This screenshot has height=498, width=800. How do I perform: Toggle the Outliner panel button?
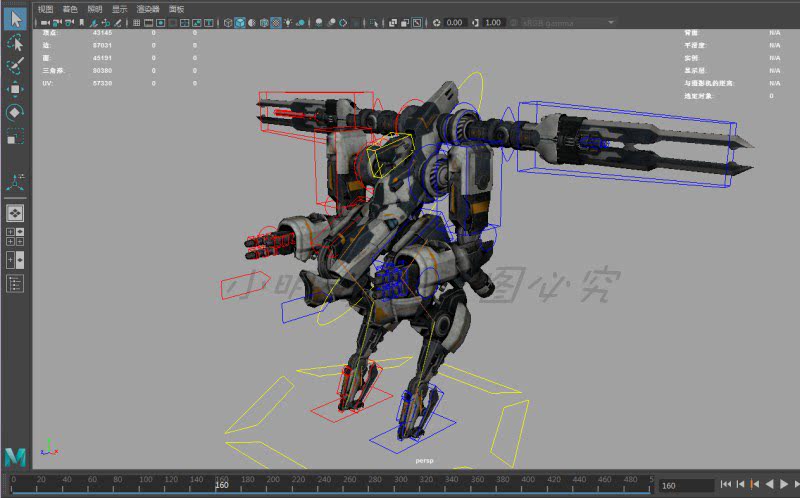click(x=15, y=284)
